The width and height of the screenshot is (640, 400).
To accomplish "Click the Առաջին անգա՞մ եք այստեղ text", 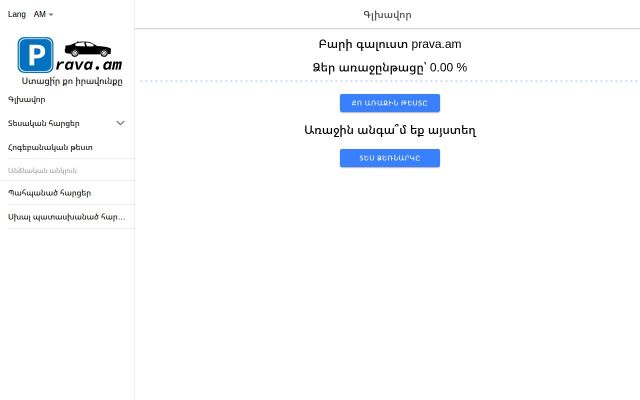I will coord(390,130).
